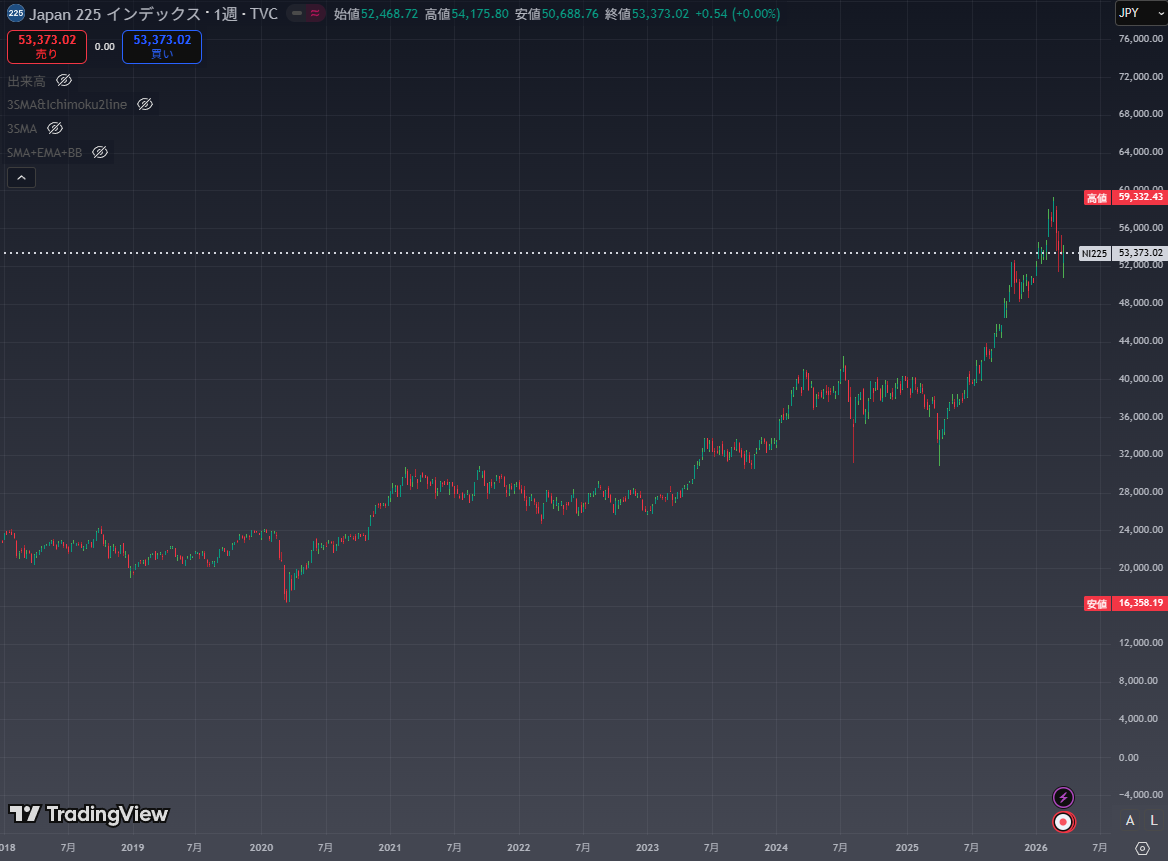Open the JPY currency dropdown
1168x861 pixels.
pyautogui.click(x=1139, y=13)
